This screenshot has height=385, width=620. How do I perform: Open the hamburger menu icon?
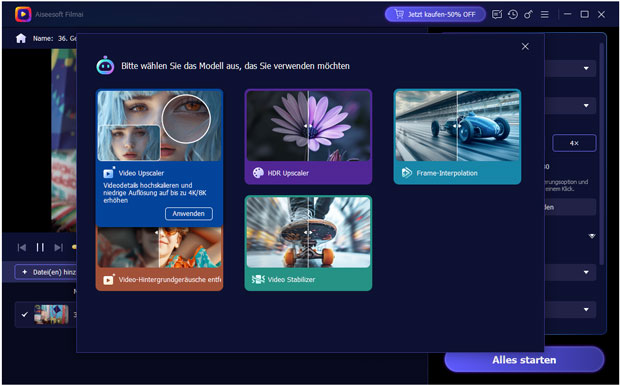point(545,15)
